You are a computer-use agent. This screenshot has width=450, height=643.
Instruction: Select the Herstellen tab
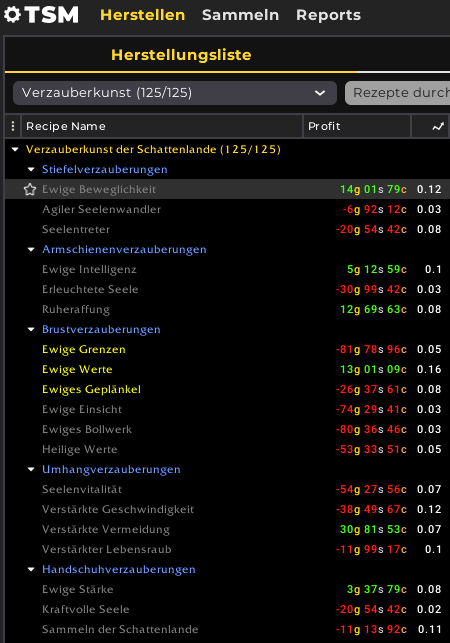pos(142,15)
